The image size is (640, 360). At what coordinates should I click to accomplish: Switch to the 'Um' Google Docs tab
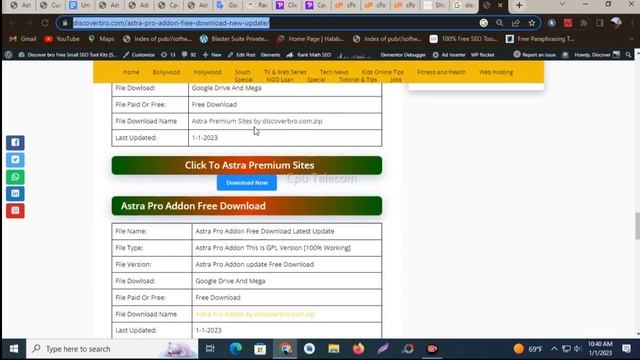[x=80, y=5]
